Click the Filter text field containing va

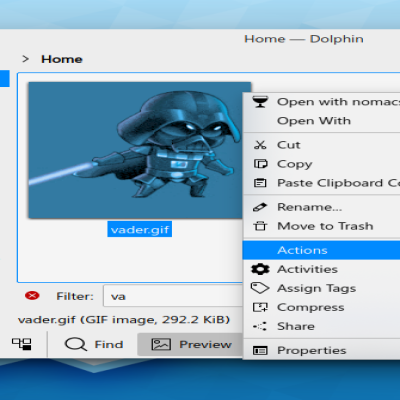pos(173,296)
